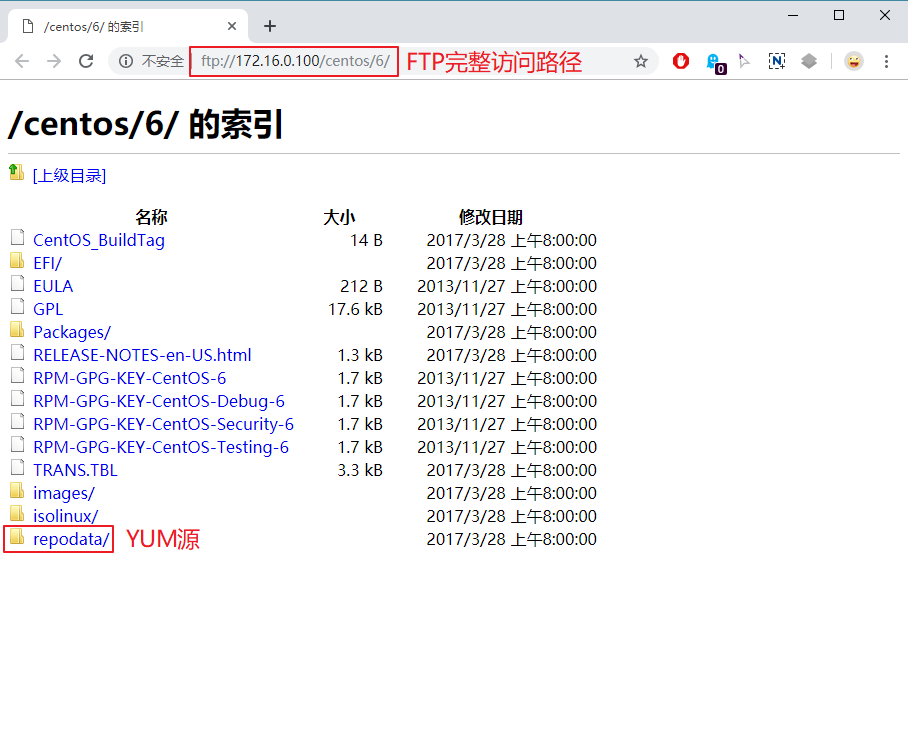Click the file icon next to TRANS.TBL
The width and height of the screenshot is (908, 729).
18,467
